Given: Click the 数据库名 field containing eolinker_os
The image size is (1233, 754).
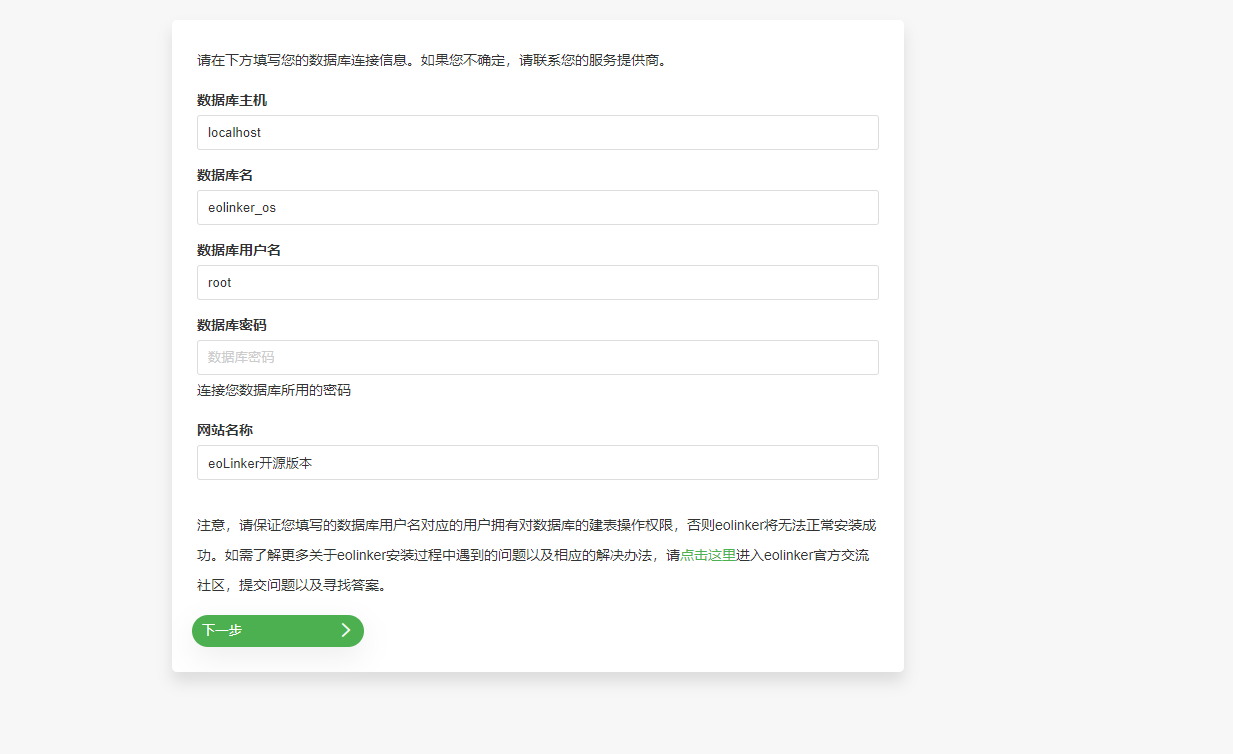Looking at the screenshot, I should (537, 207).
